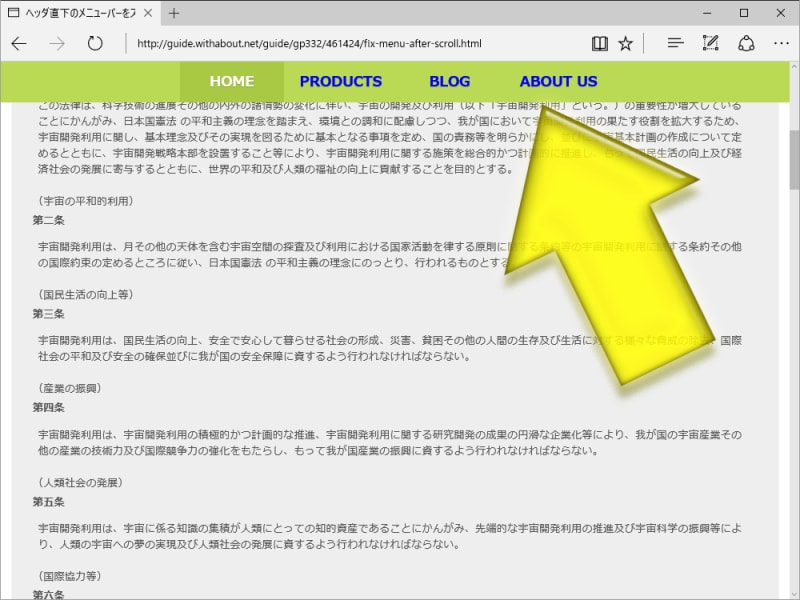The width and height of the screenshot is (800, 600).
Task: Open the Hub panel icon
Action: click(675, 43)
